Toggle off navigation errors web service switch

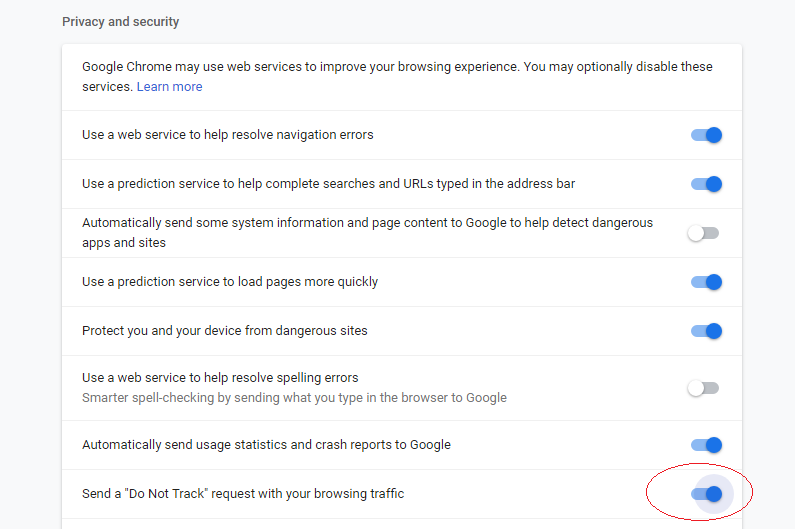706,135
